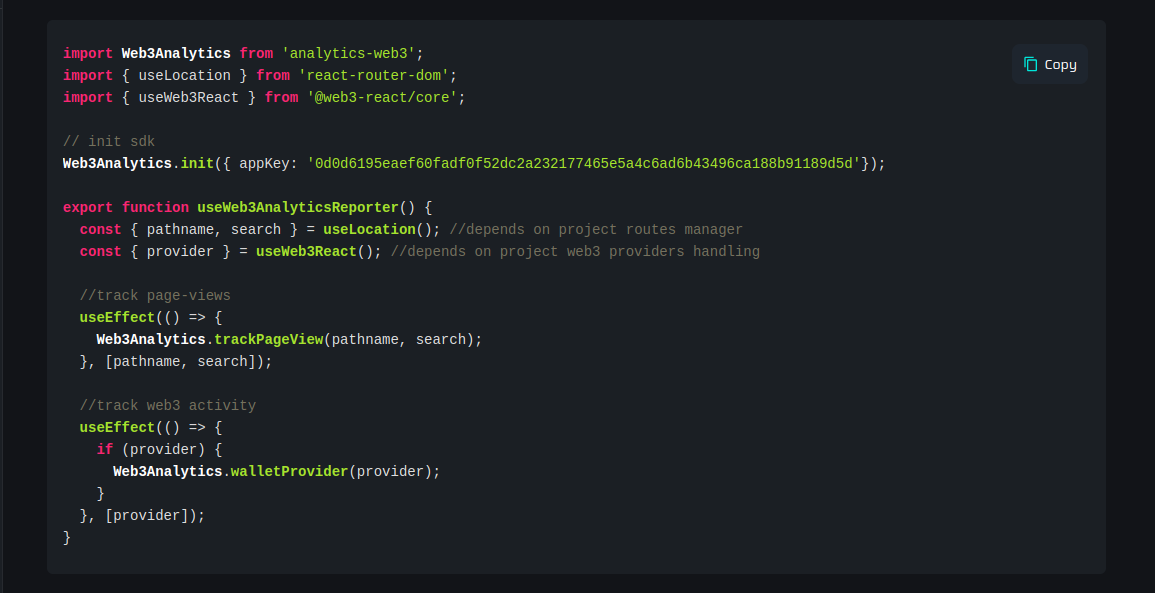Click the Copy button
Screen dimensions: 1155x593
(1049, 63)
